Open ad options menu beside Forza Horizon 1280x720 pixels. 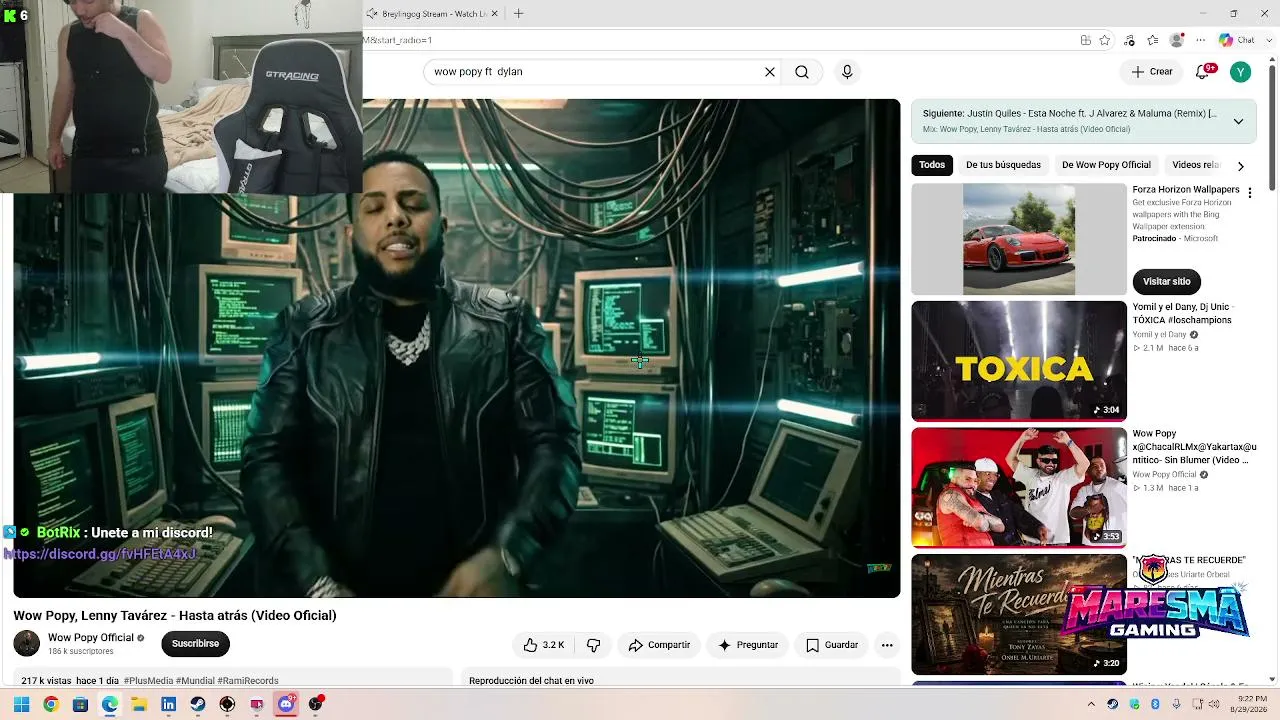[1250, 192]
